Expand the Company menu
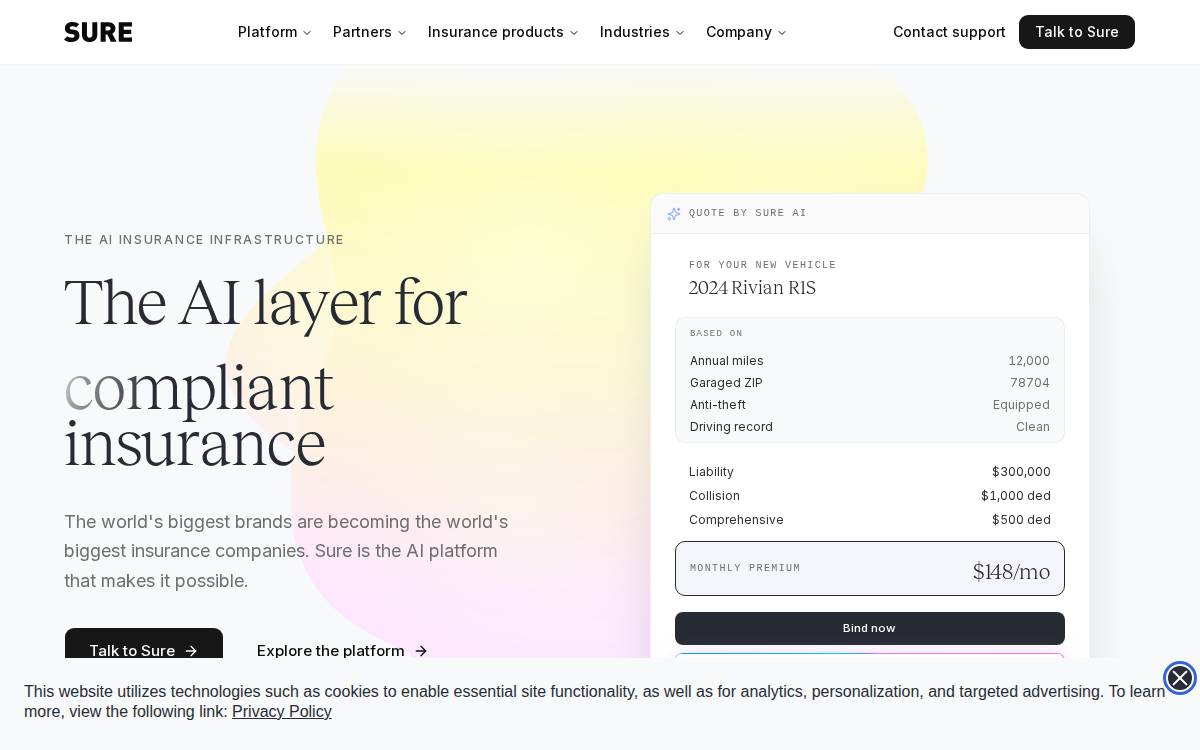Viewport: 1200px width, 750px height. pyautogui.click(x=746, y=32)
